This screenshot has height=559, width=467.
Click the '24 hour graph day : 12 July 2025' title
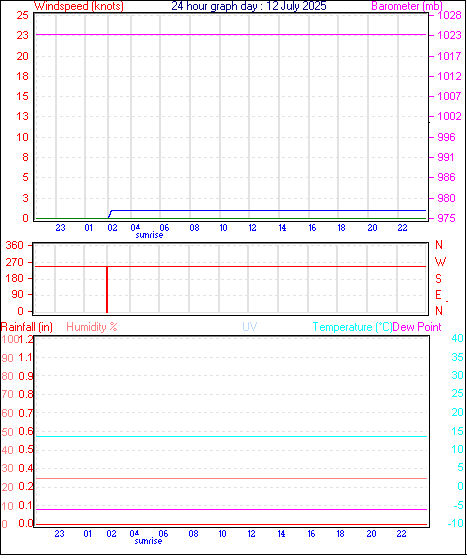(249, 6)
